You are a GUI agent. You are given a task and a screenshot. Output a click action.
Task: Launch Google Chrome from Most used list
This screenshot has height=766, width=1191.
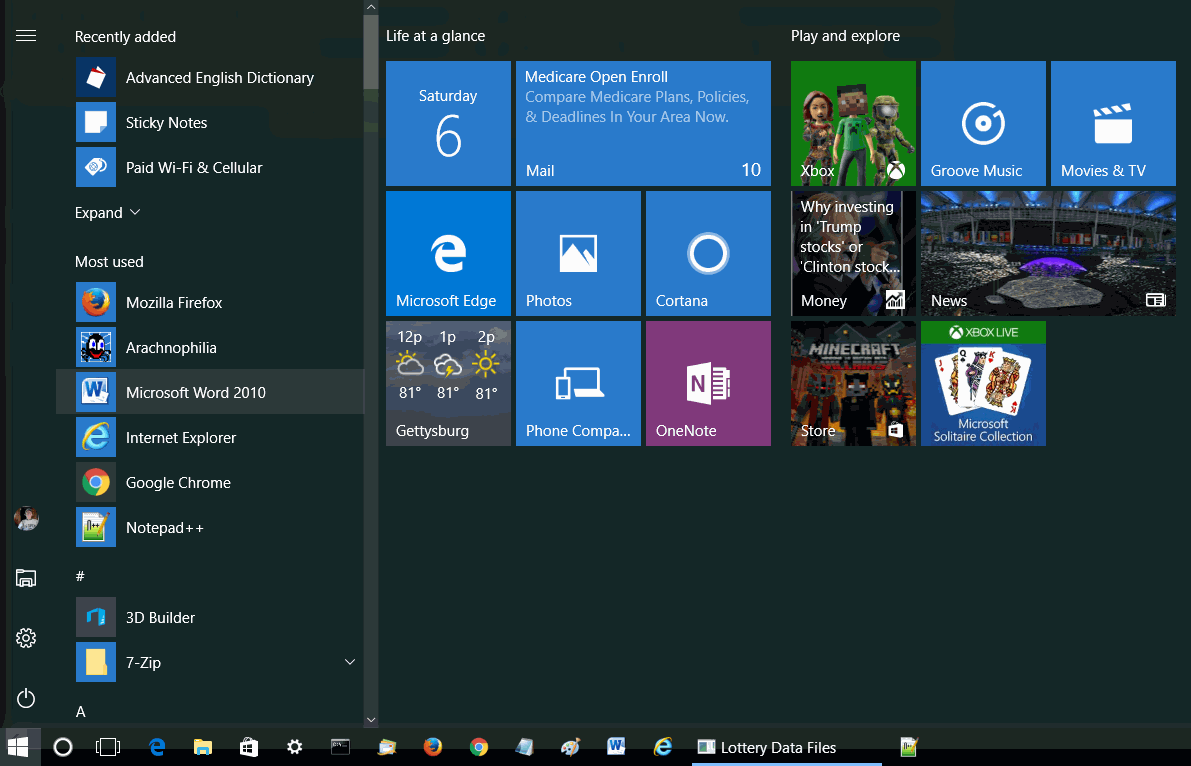210,482
